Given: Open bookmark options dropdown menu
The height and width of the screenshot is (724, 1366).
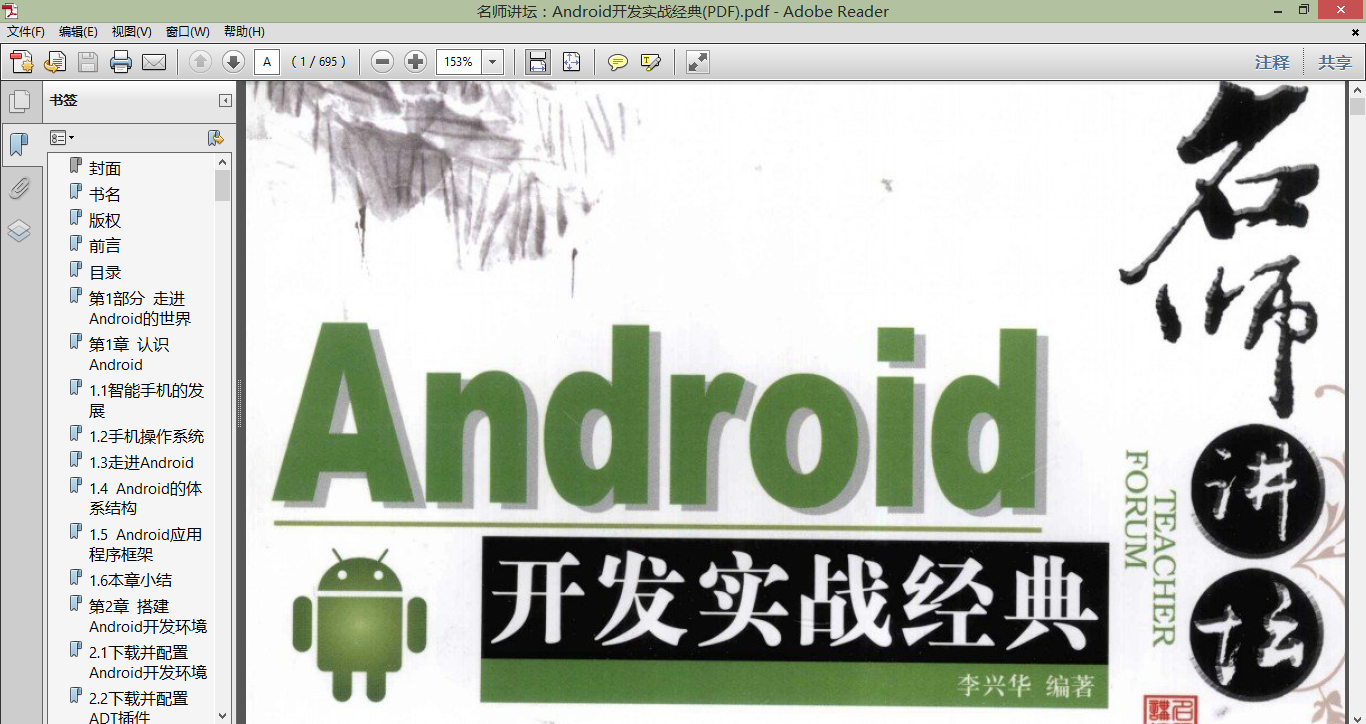Looking at the screenshot, I should (x=62, y=138).
